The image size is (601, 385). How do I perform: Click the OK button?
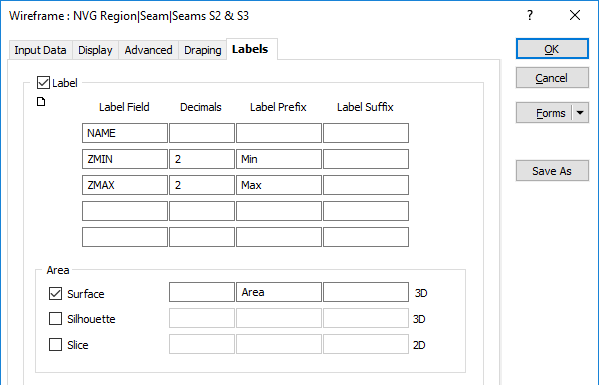click(x=552, y=49)
